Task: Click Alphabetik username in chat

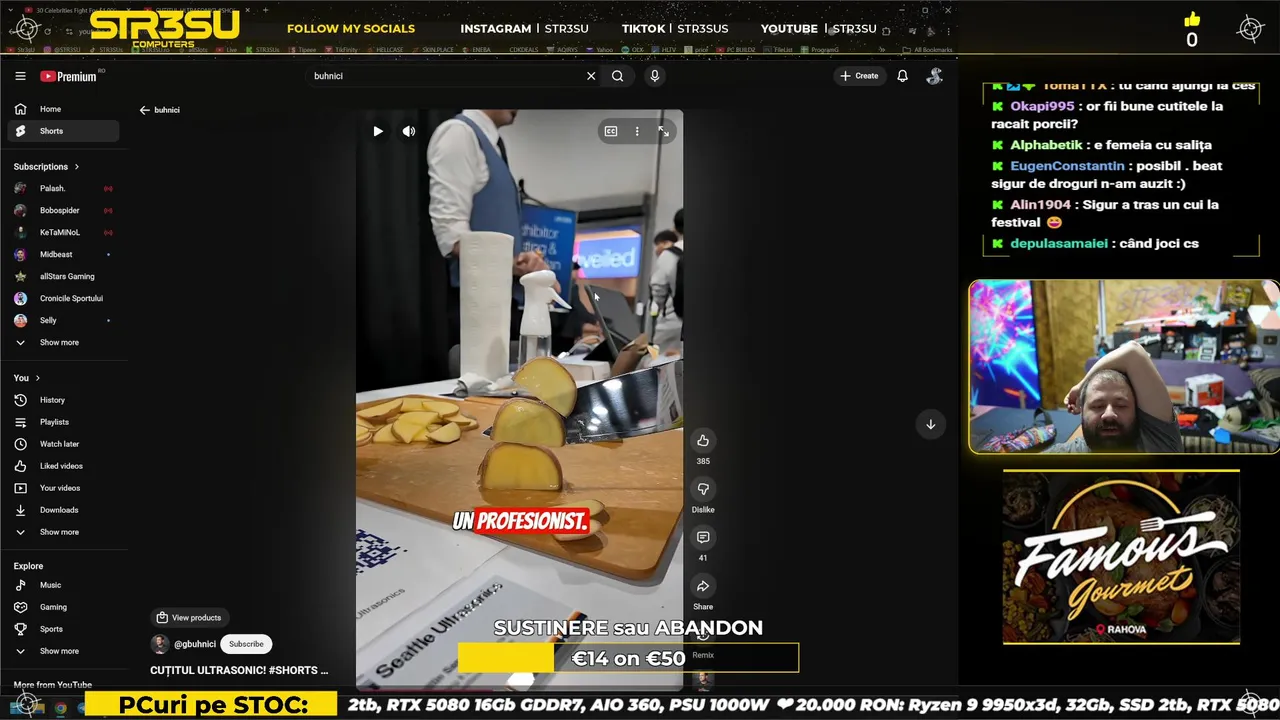Action: click(x=1047, y=145)
